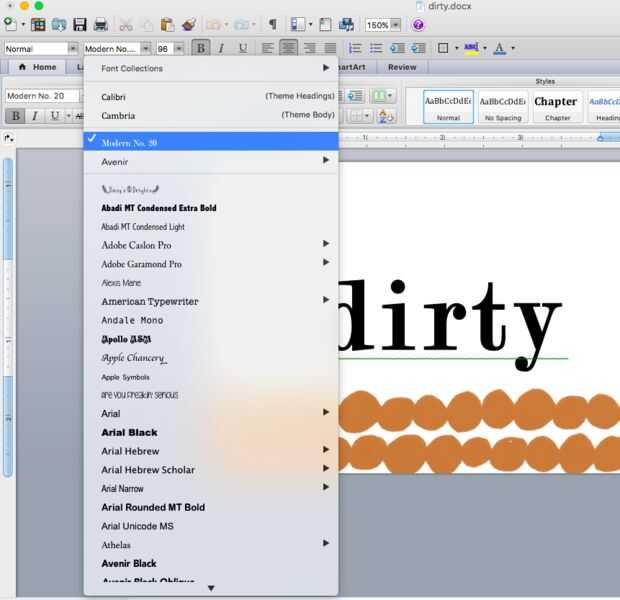Toggle Italic in the Home ribbon
Viewport: 620px width, 600px height.
(35, 116)
